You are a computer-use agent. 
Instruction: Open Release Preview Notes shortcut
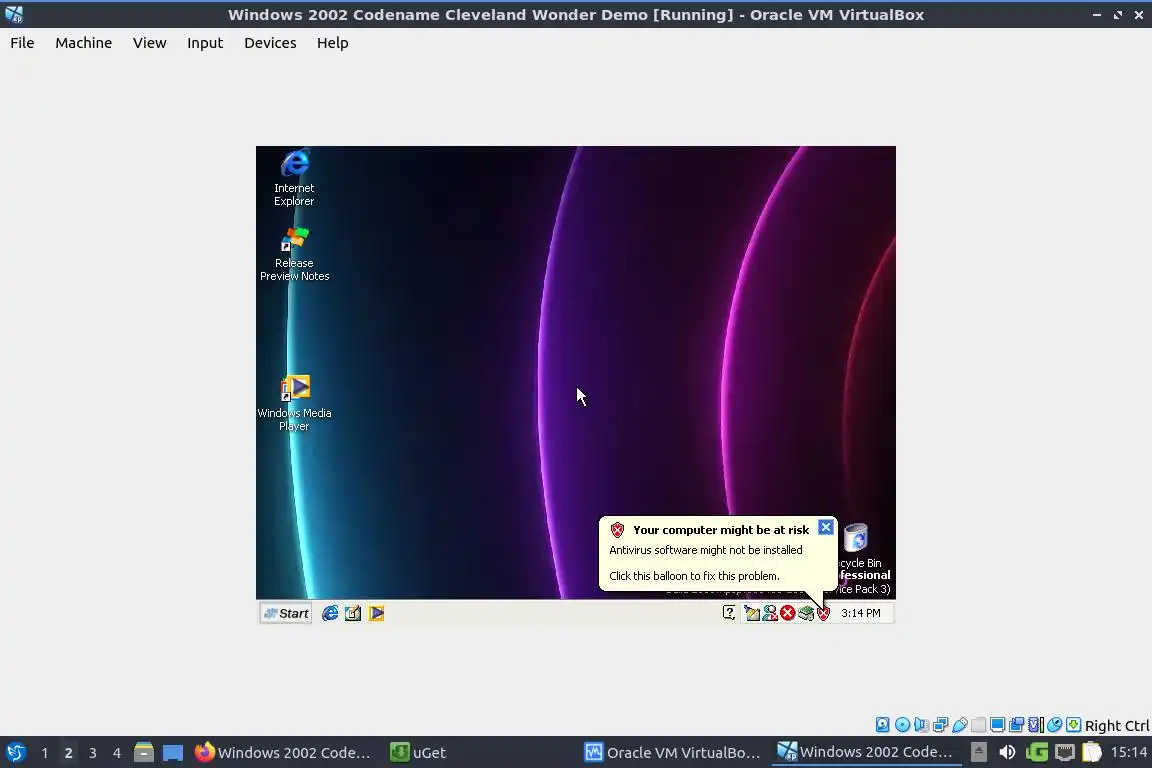tap(294, 254)
